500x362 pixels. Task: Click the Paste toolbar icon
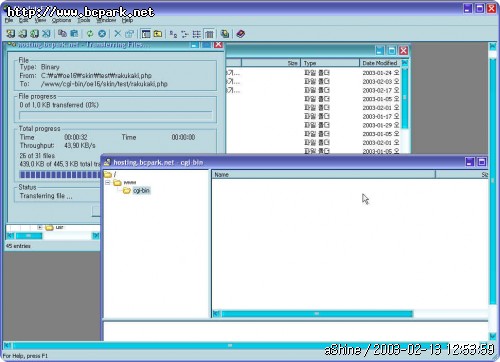74,33
